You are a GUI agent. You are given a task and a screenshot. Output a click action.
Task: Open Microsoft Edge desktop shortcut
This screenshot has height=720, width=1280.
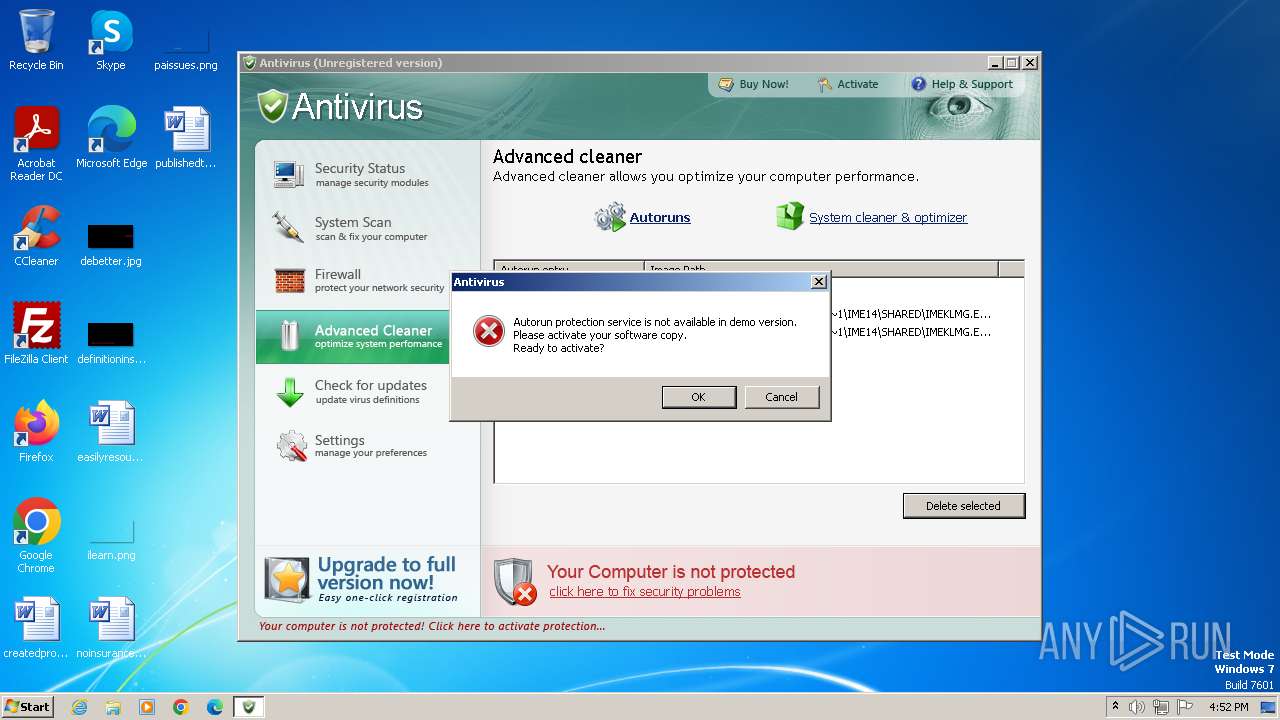click(111, 137)
